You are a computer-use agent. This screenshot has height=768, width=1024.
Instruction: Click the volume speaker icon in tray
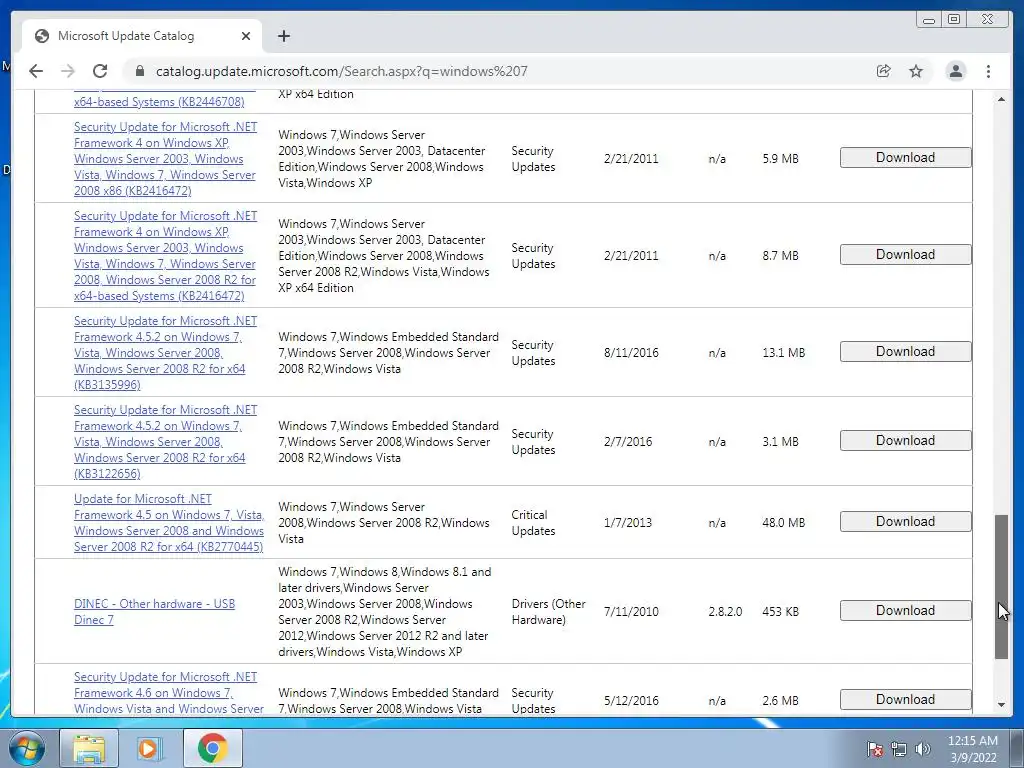(922, 749)
